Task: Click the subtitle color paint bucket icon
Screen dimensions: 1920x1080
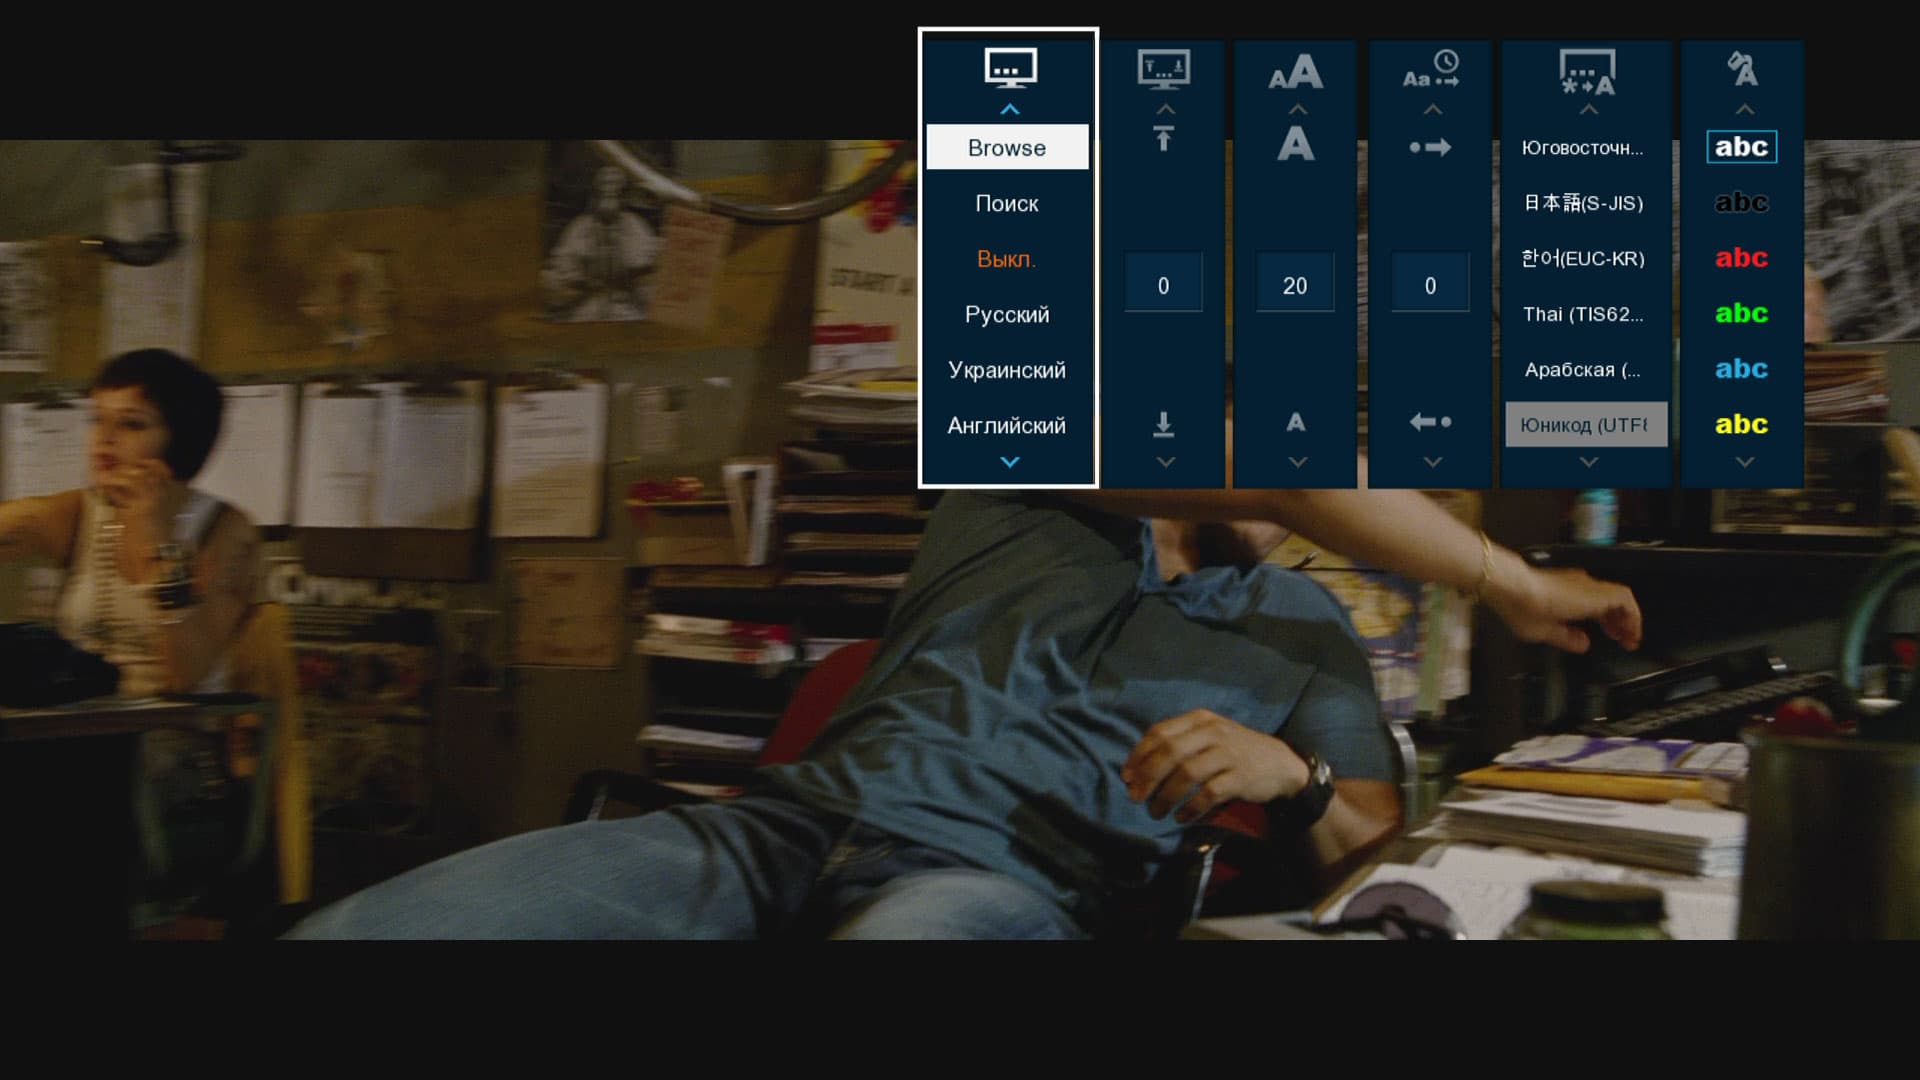Action: (1743, 69)
